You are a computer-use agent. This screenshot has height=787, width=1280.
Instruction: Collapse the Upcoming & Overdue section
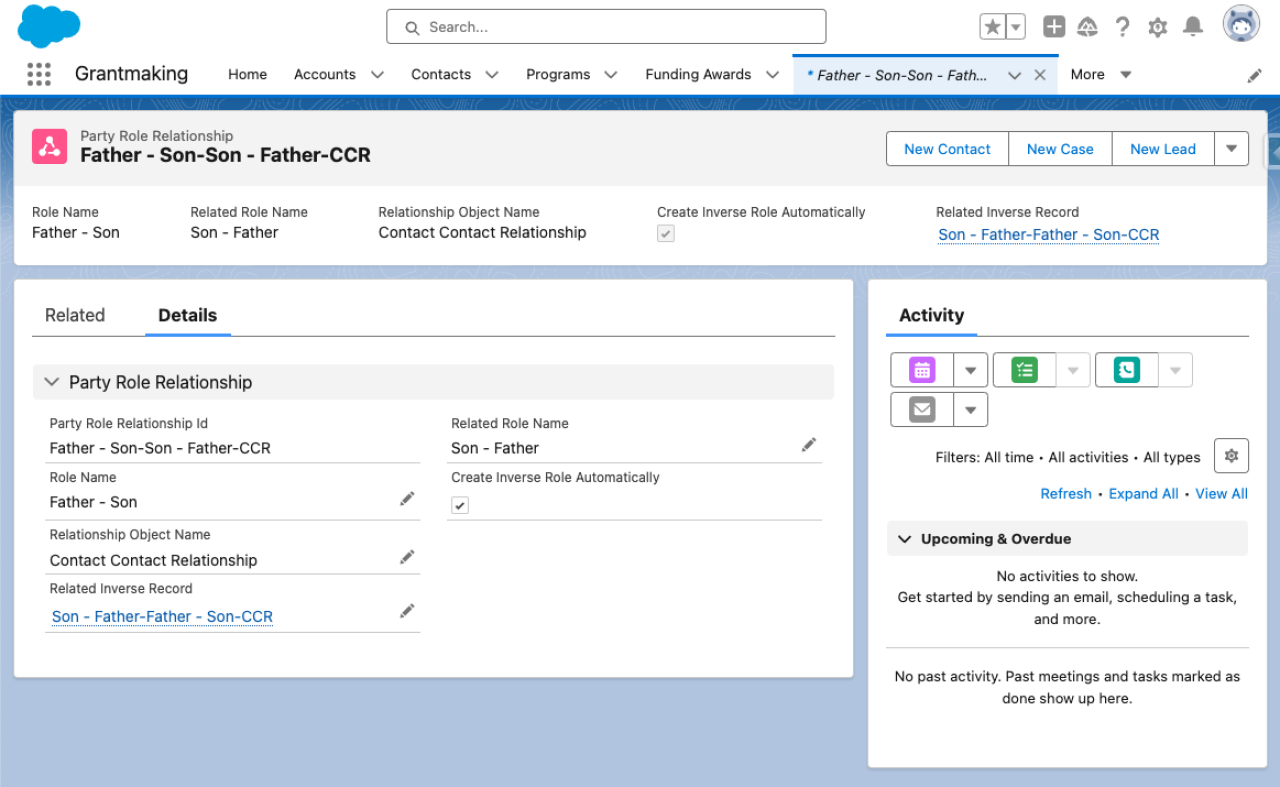pyautogui.click(x=905, y=539)
